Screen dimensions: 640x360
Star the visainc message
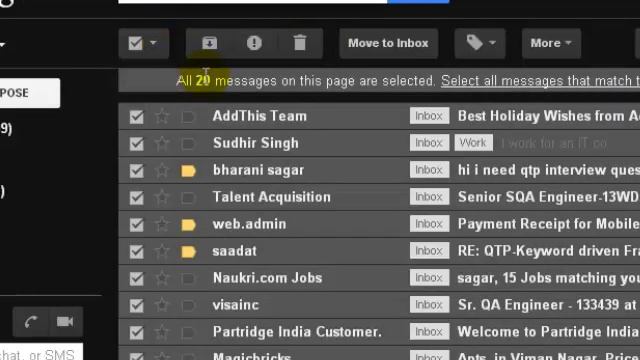(x=162, y=305)
